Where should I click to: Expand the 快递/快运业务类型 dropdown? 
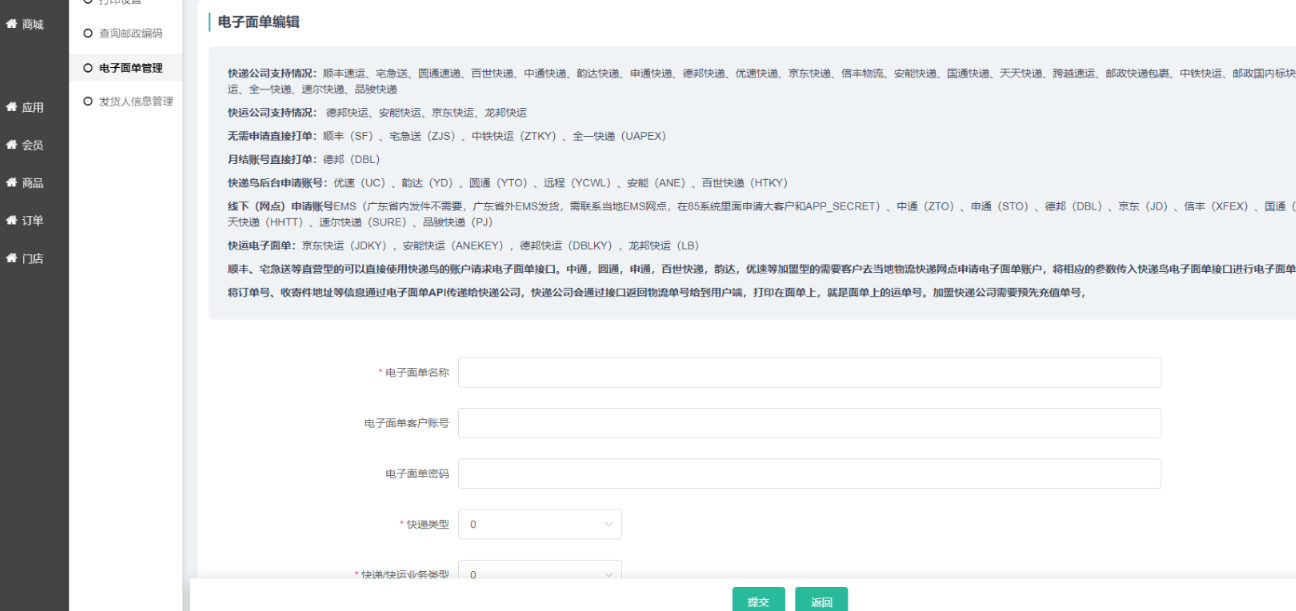pyautogui.click(x=539, y=573)
